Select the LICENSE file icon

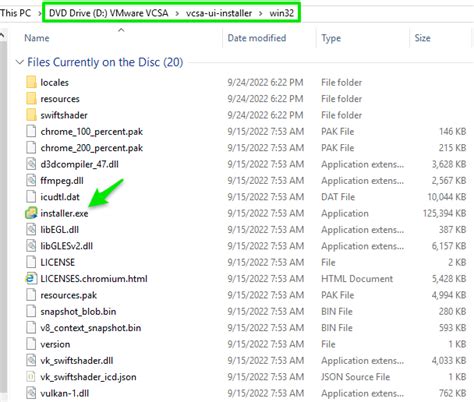[x=31, y=262]
